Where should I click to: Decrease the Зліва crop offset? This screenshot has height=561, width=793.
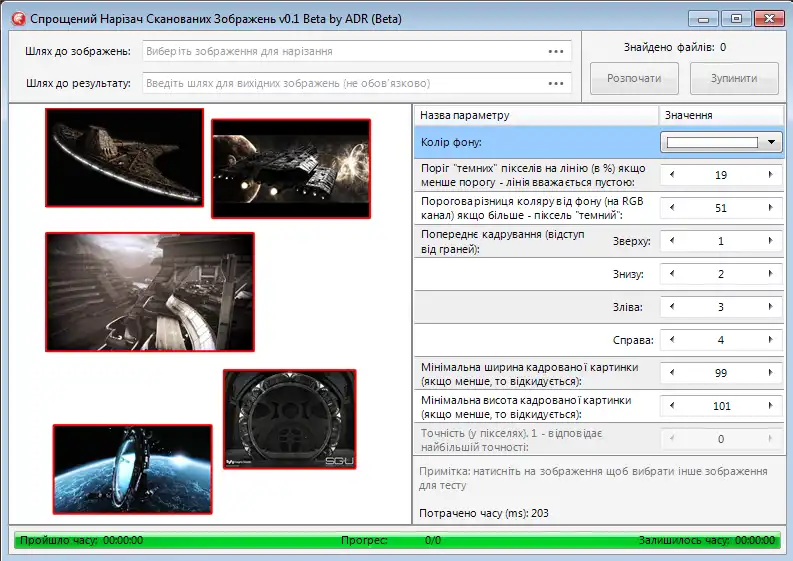pyautogui.click(x=672, y=307)
